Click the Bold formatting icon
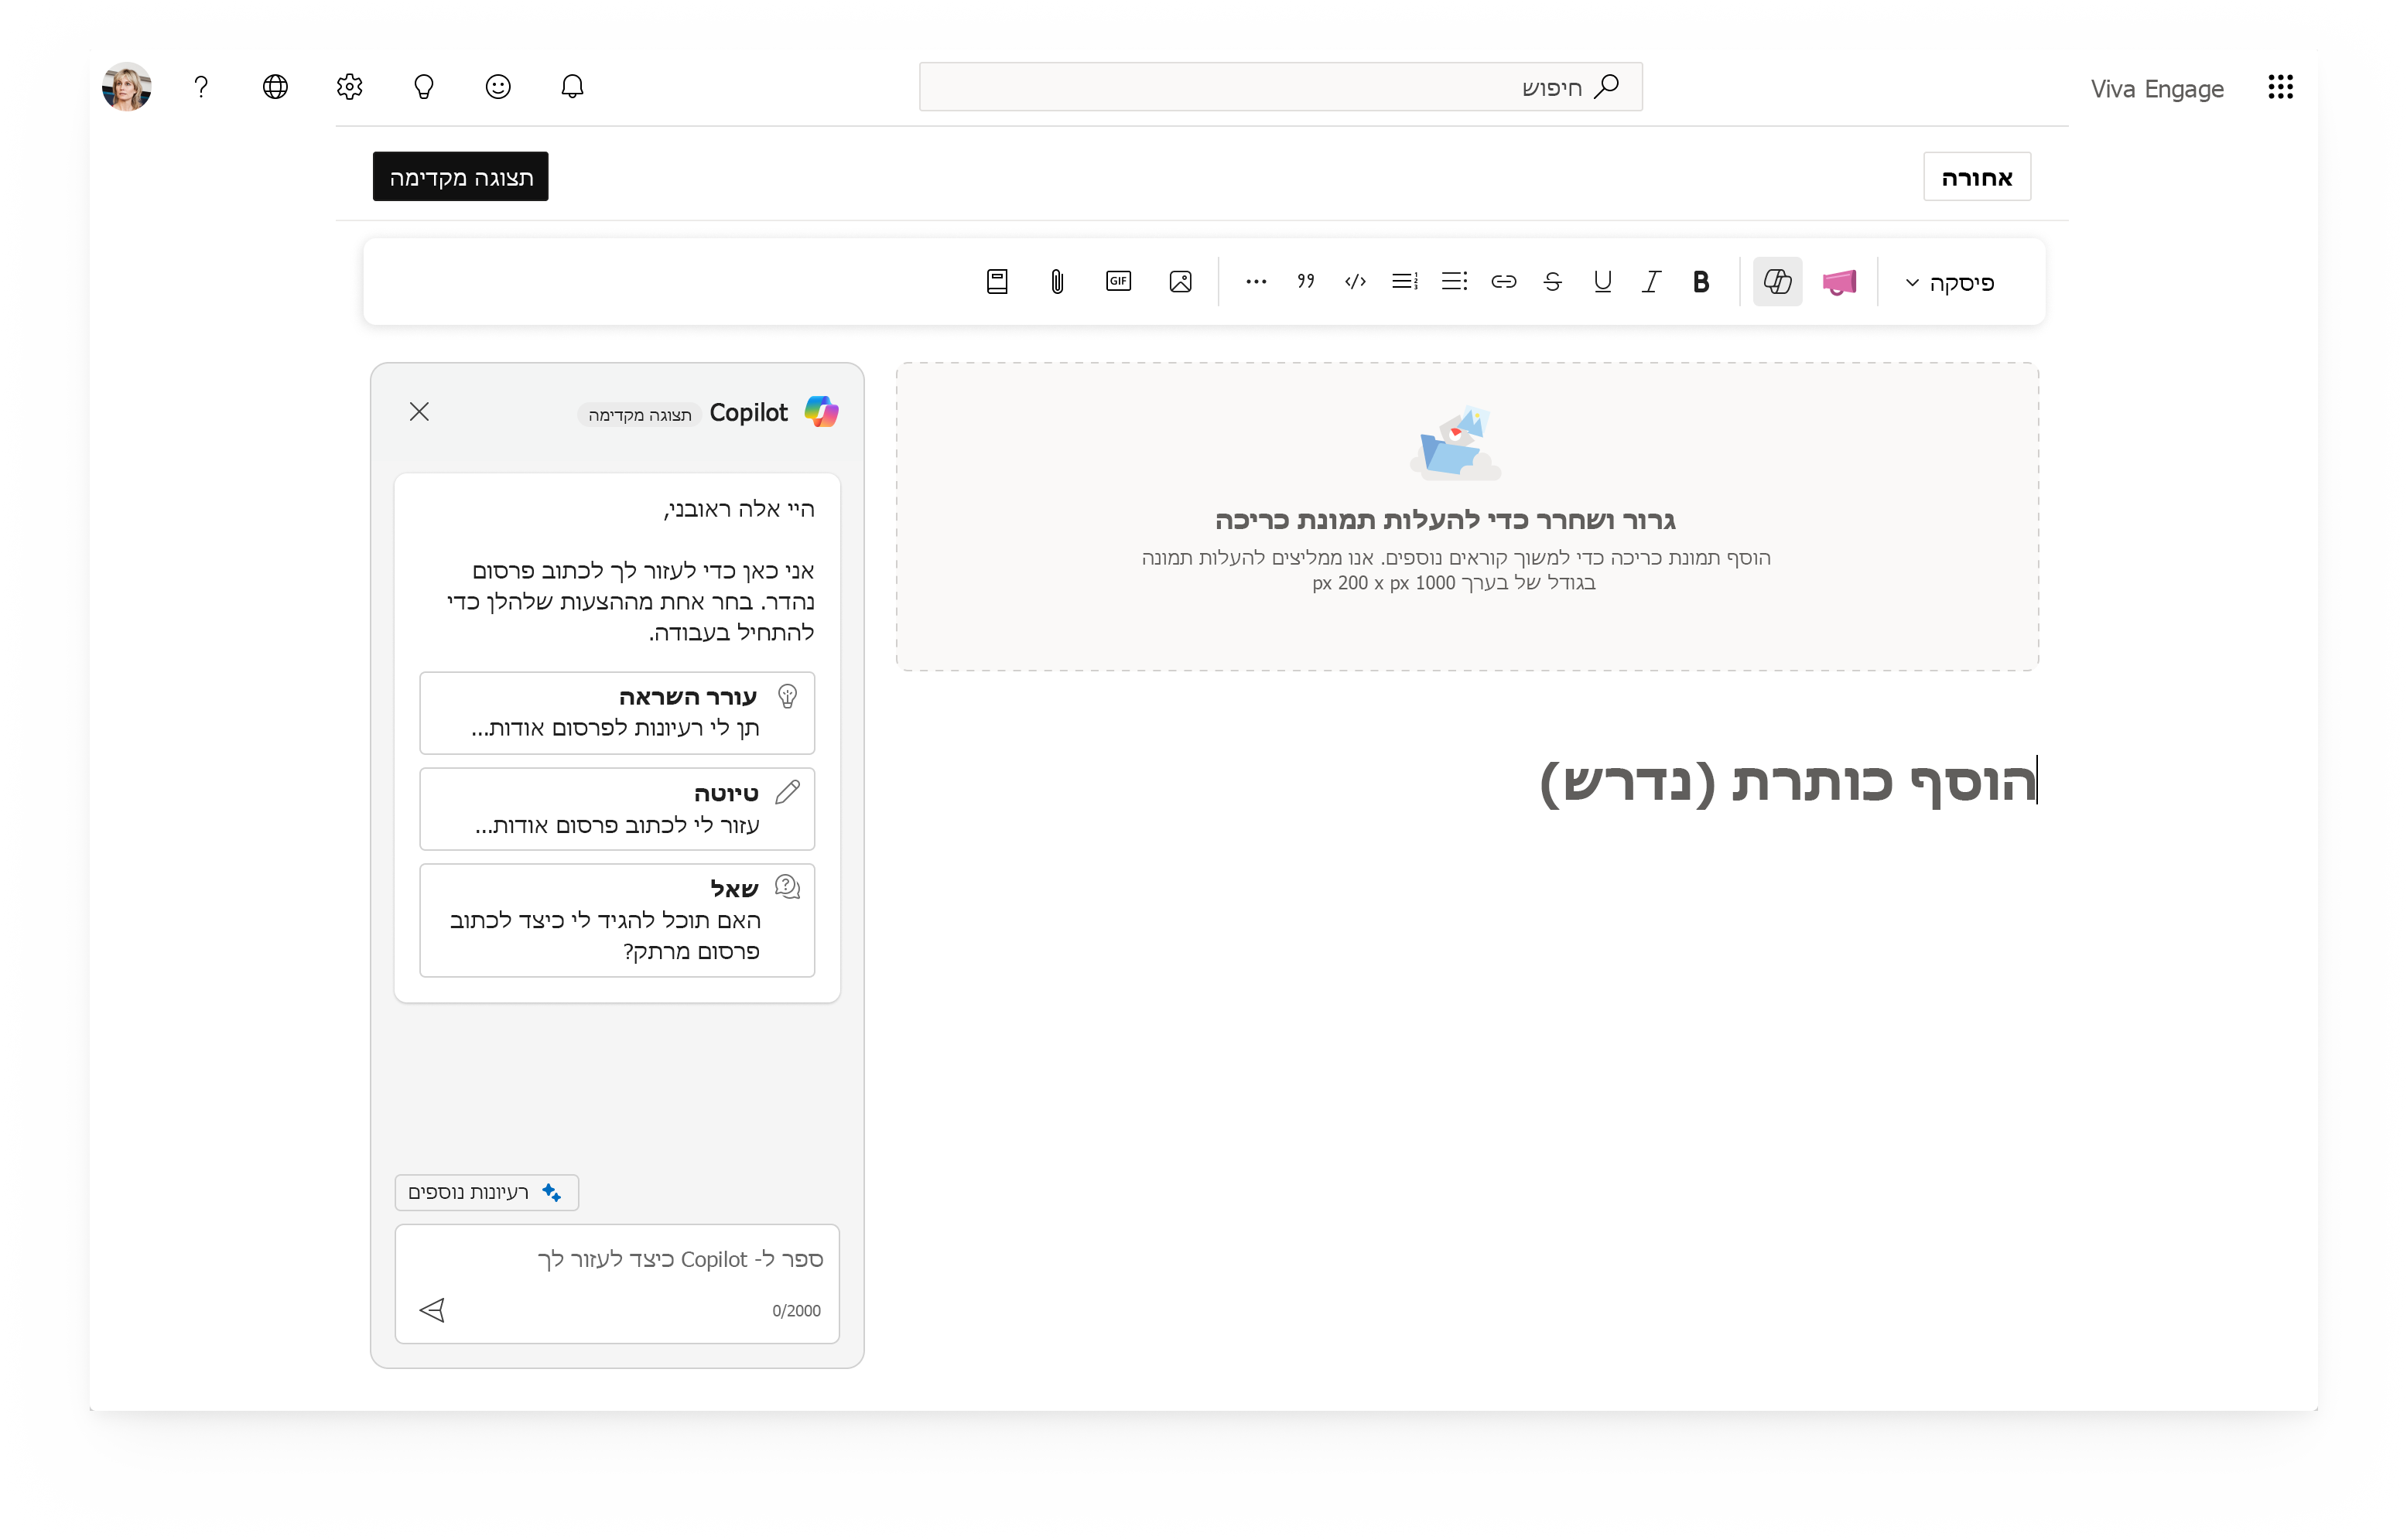The width and height of the screenshot is (2407, 1540). click(x=1700, y=282)
